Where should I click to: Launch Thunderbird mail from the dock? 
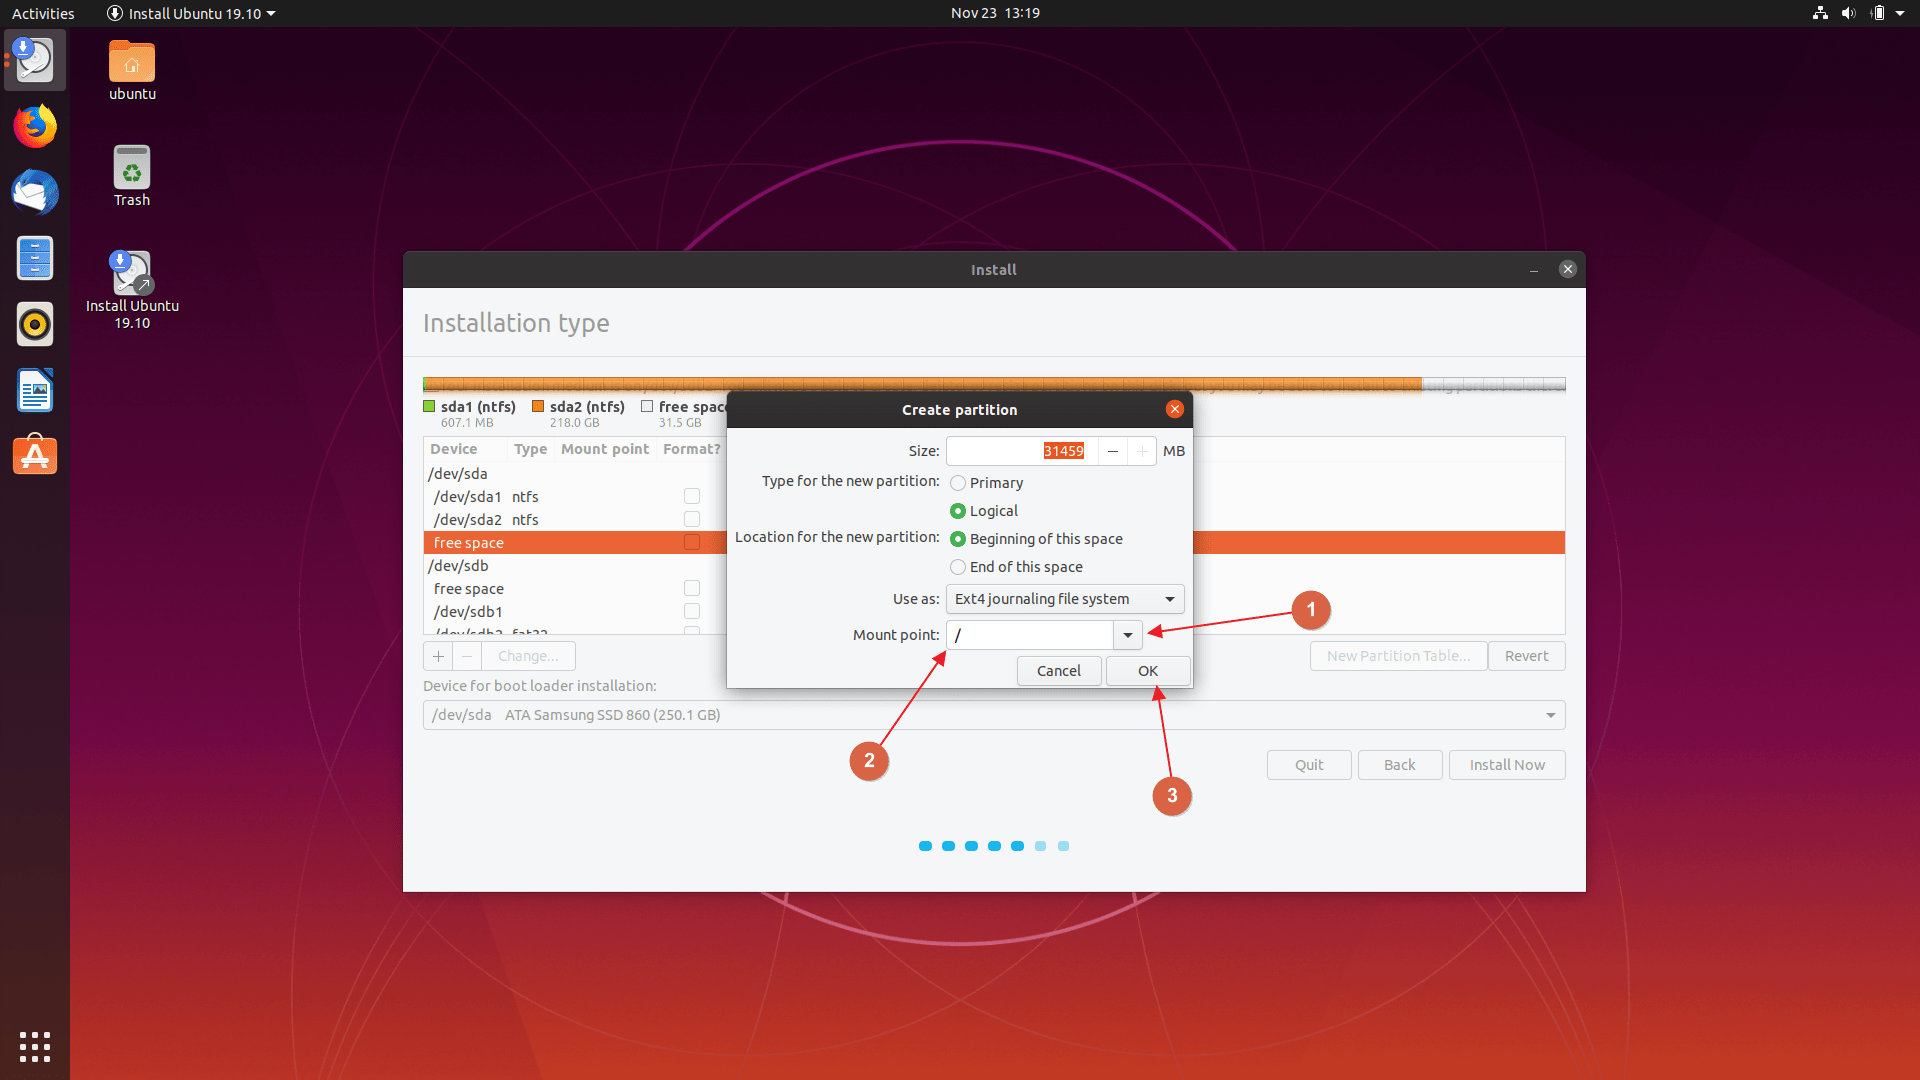tap(35, 193)
